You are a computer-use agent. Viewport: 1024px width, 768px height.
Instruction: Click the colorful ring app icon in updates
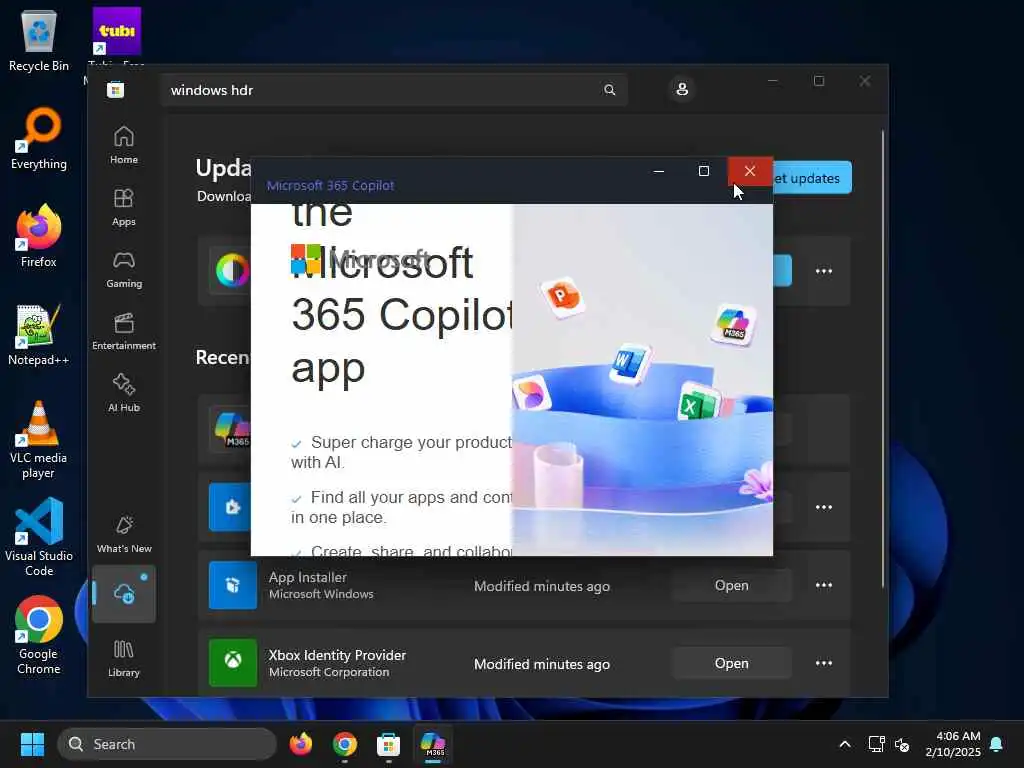coord(232,270)
